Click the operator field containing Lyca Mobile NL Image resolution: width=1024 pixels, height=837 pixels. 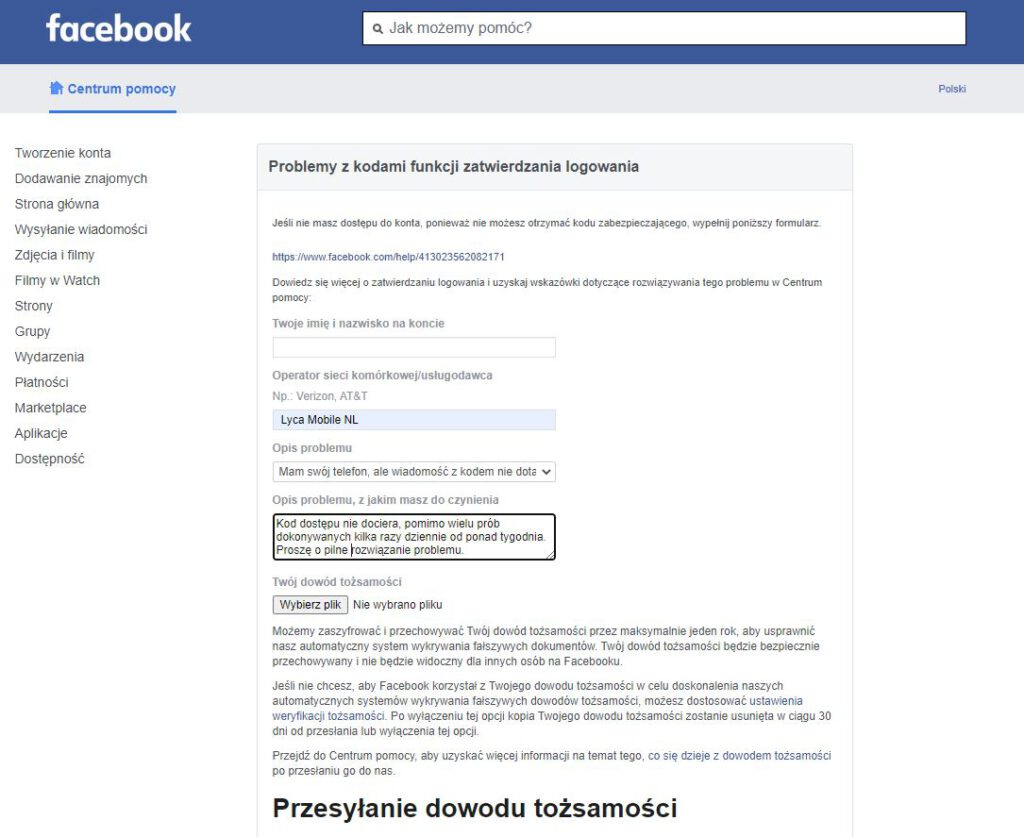(x=414, y=420)
